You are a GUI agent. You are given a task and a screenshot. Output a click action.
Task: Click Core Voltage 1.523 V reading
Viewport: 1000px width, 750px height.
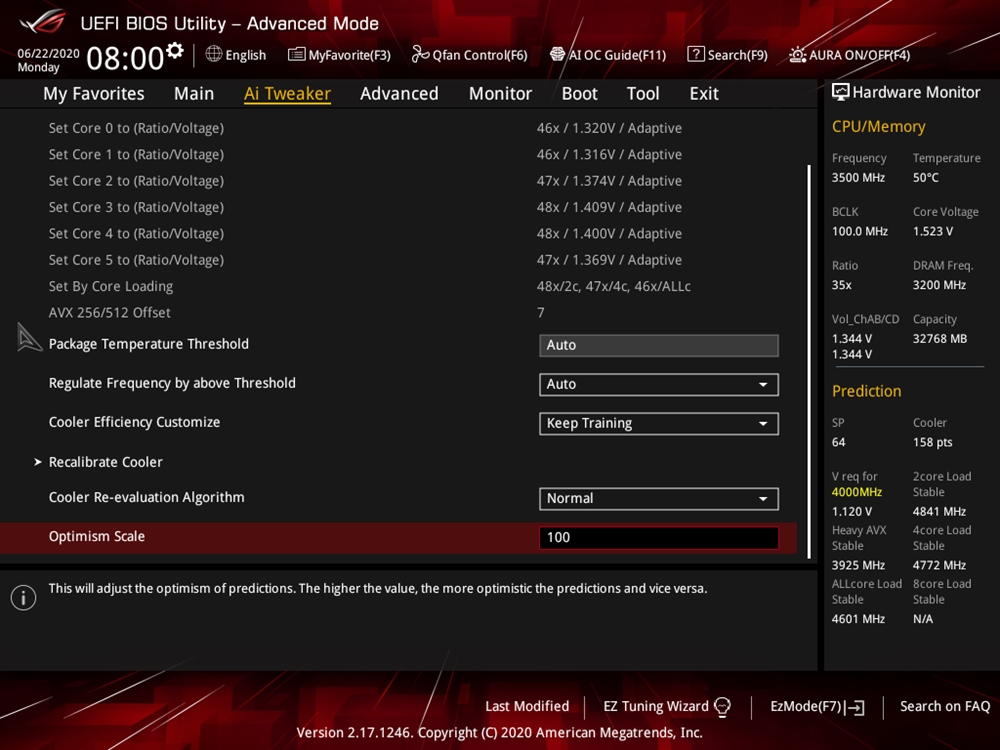pyautogui.click(x=932, y=232)
